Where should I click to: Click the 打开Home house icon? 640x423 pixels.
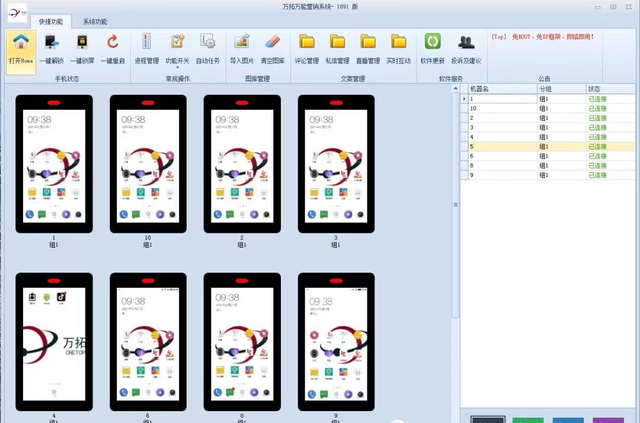20,46
